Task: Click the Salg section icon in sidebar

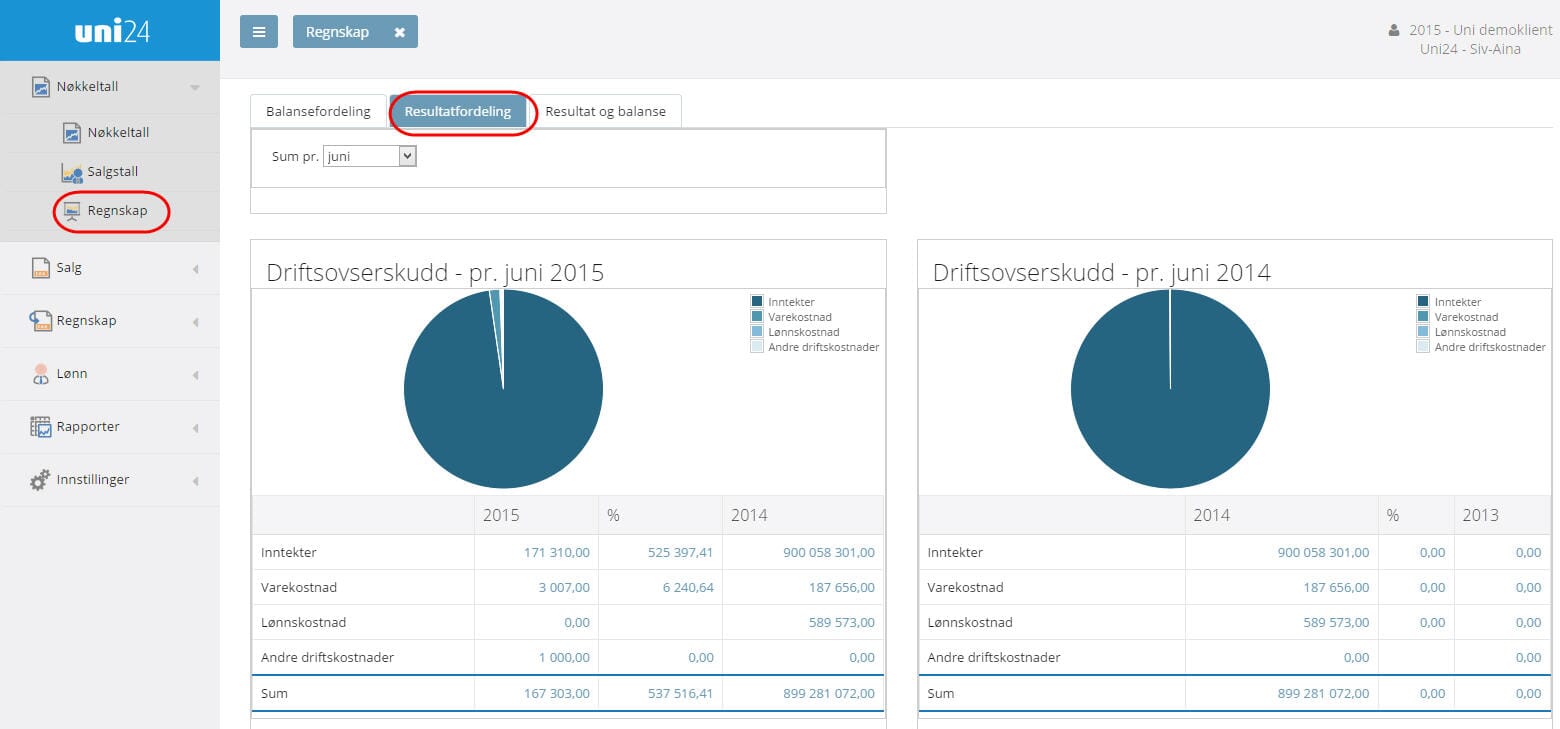Action: (40, 268)
